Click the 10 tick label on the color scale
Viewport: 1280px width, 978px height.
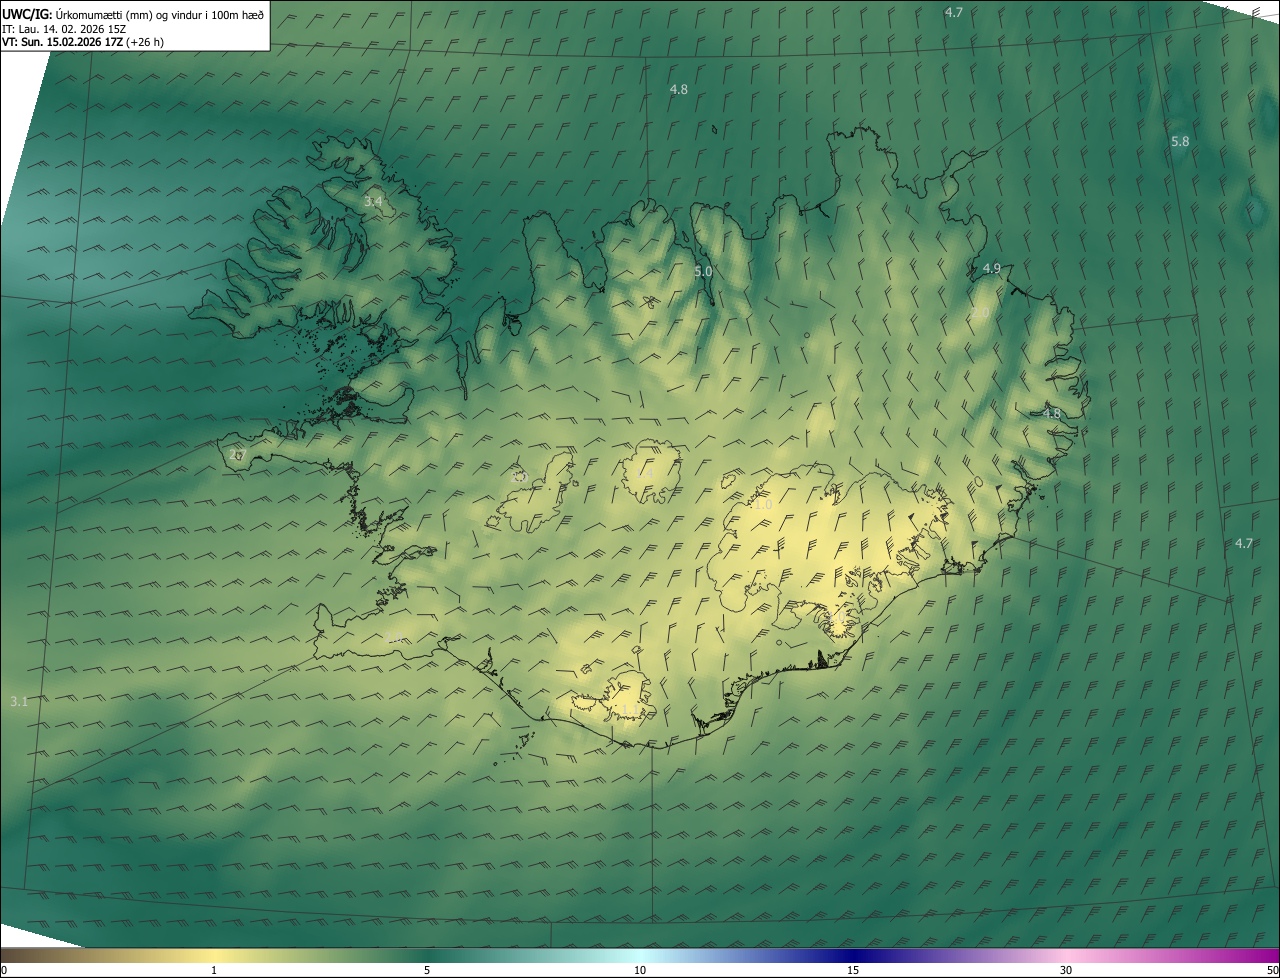(x=640, y=970)
